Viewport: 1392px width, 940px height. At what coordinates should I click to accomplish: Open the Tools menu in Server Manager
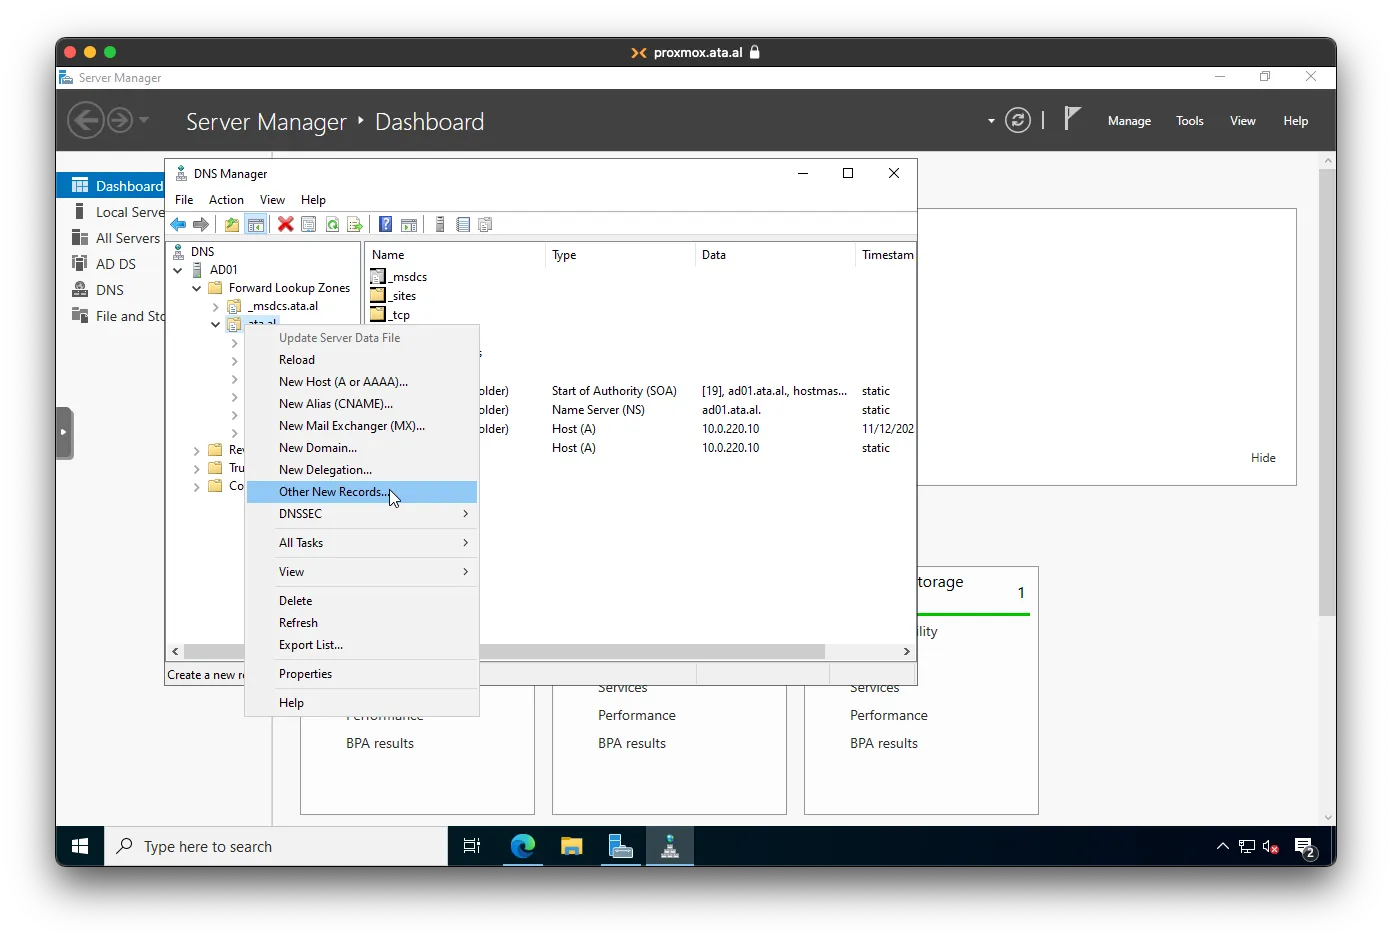1190,121
